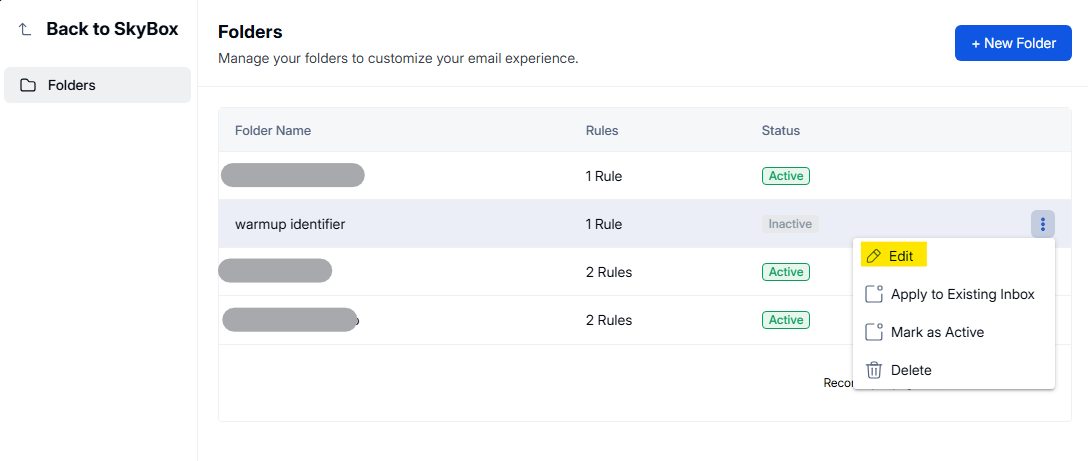The height and width of the screenshot is (461, 1088).
Task: Click the Folder Name column header
Action: (x=273, y=130)
